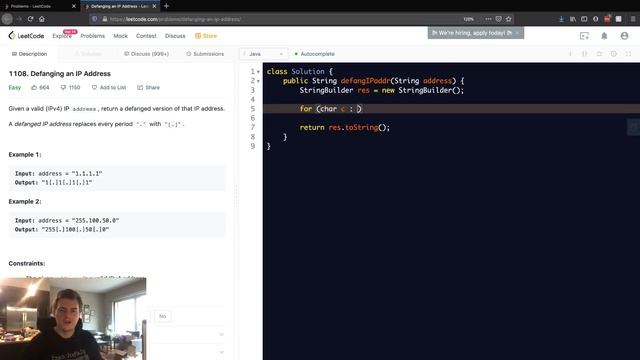Click the thumbs down dislike icon

[x=63, y=87]
